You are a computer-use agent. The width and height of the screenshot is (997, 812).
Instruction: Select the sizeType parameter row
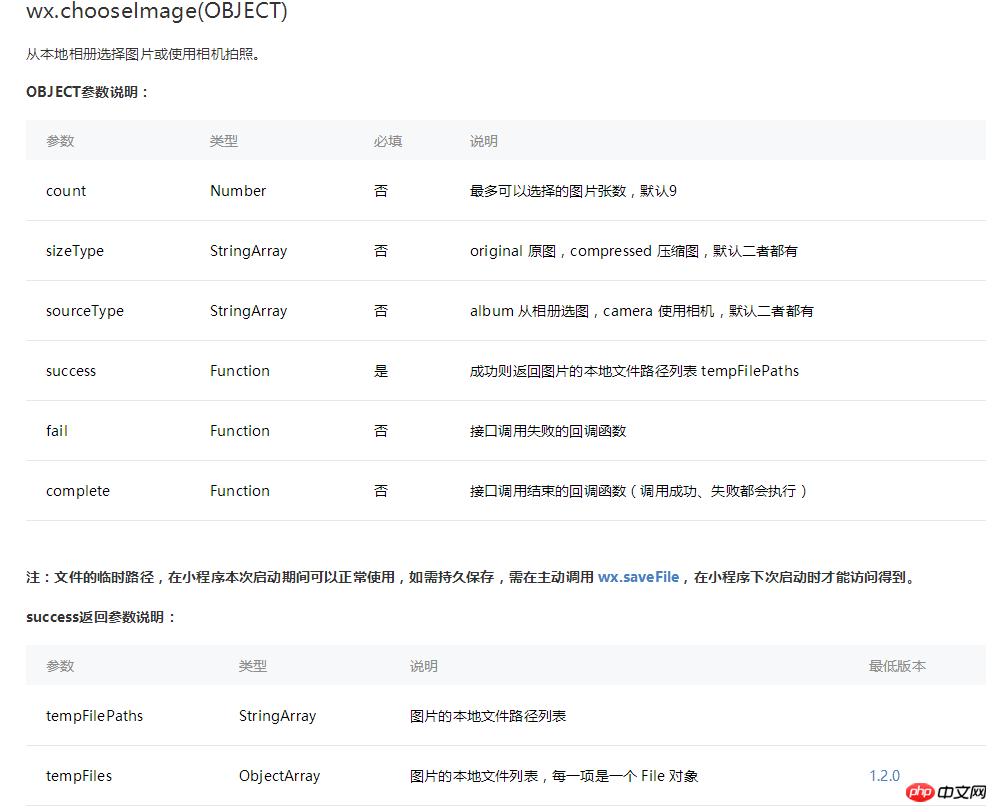pos(75,251)
